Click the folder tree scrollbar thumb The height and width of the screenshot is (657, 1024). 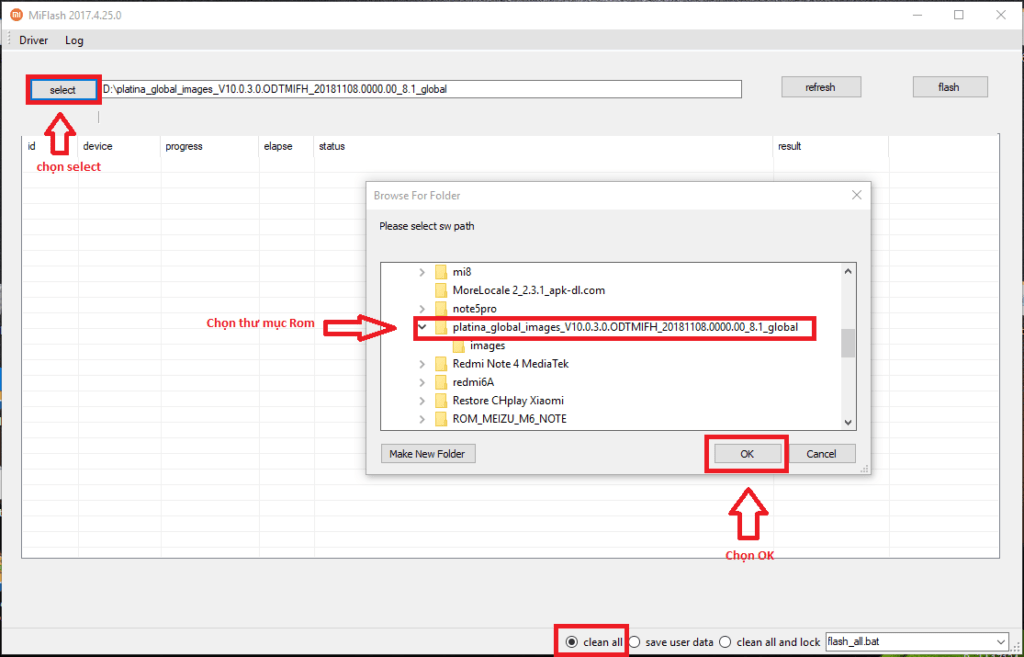[x=848, y=343]
